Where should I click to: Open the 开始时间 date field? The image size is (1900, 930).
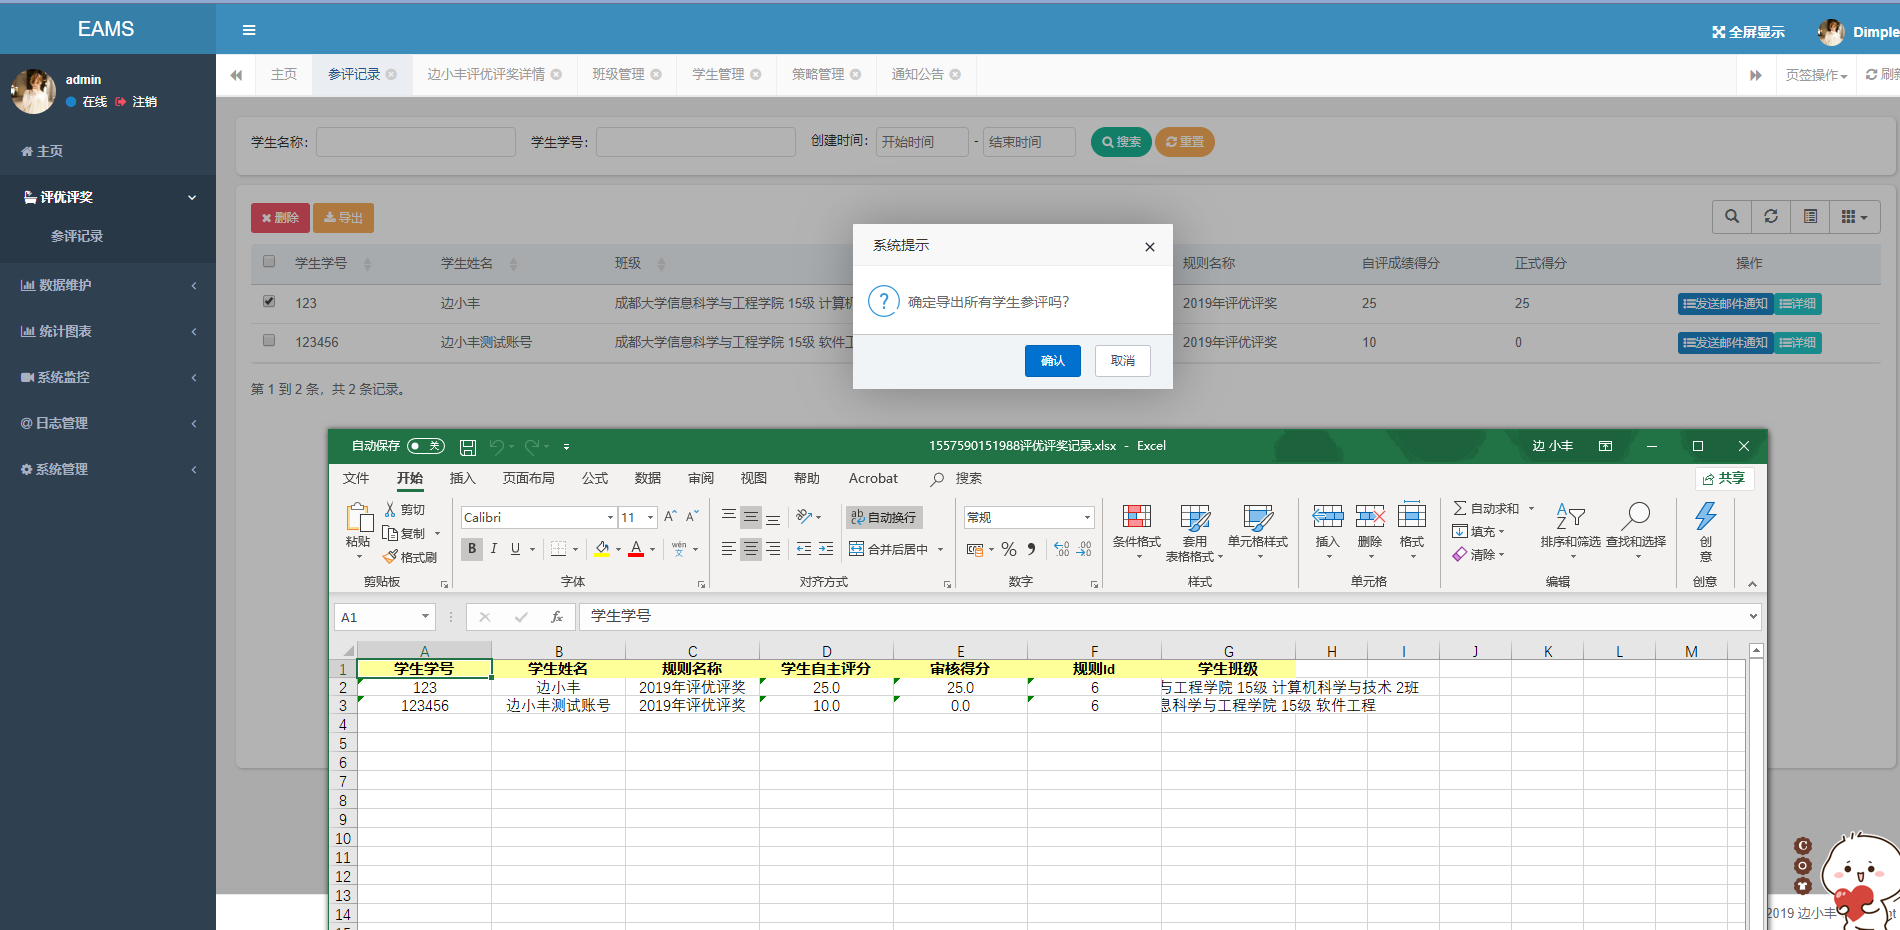click(922, 142)
